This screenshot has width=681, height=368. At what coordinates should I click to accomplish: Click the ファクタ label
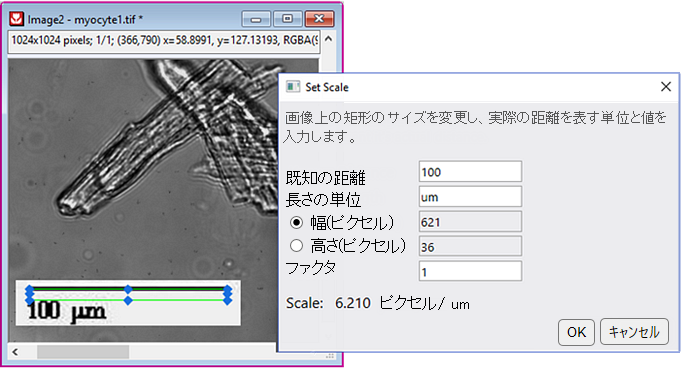pos(311,268)
